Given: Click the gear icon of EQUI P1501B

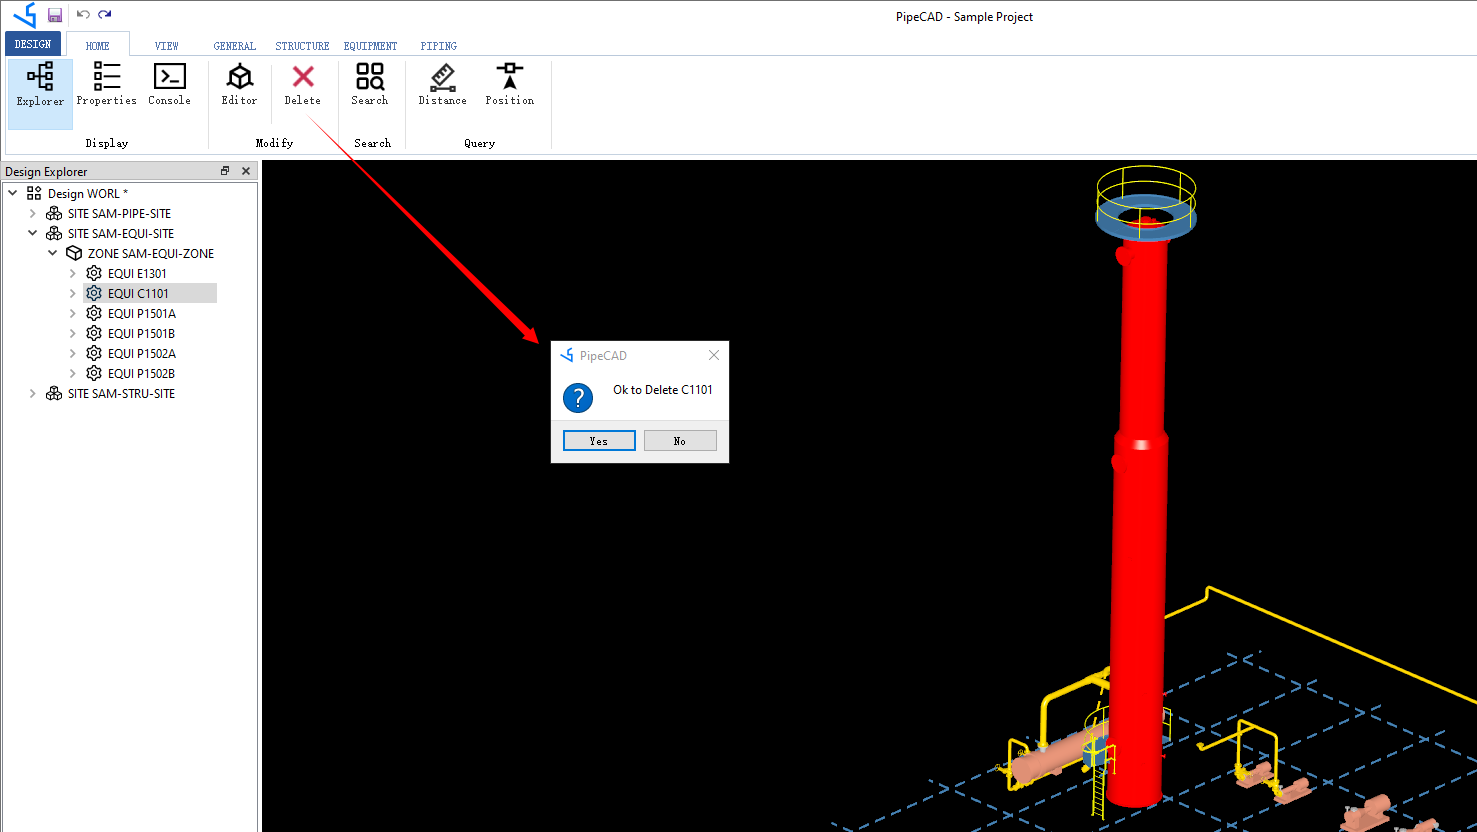Looking at the screenshot, I should tap(94, 333).
